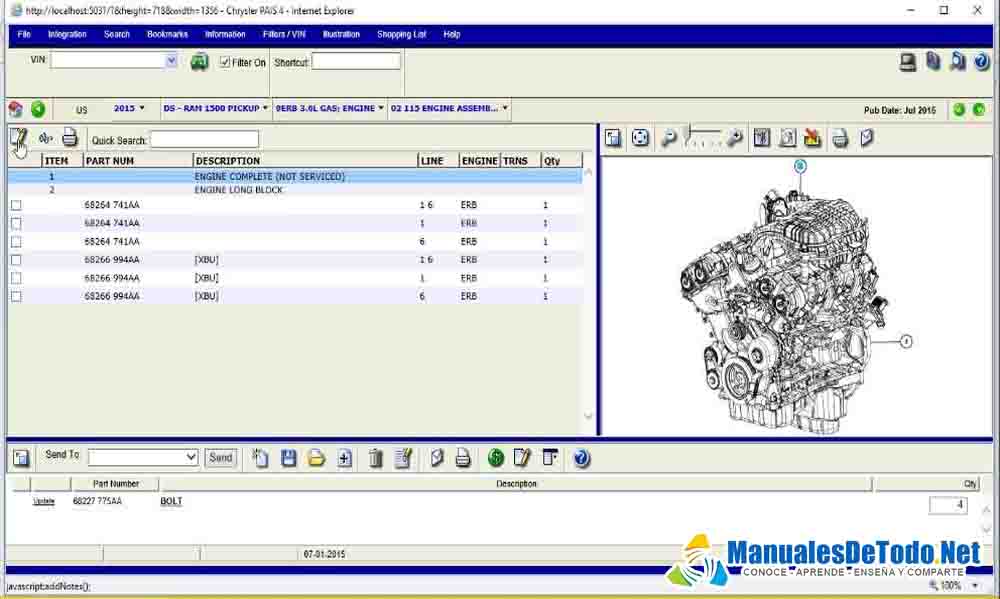Click the Send button
1000x599 pixels.
pos(221,457)
